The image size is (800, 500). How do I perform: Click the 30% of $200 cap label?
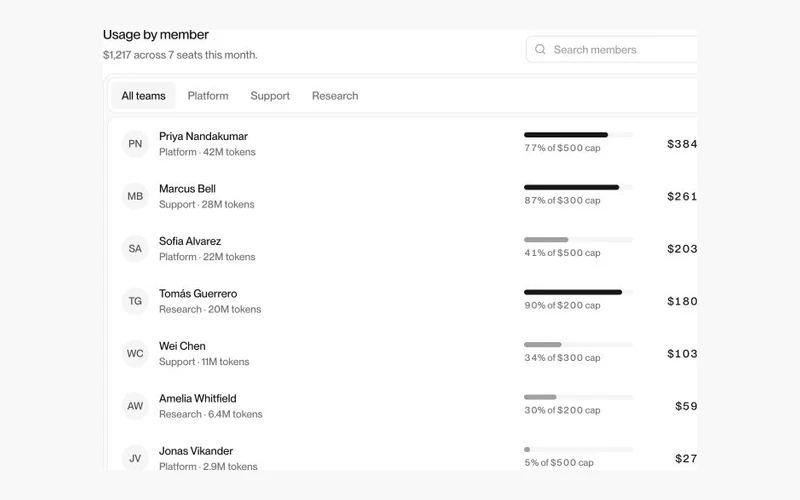coord(562,410)
